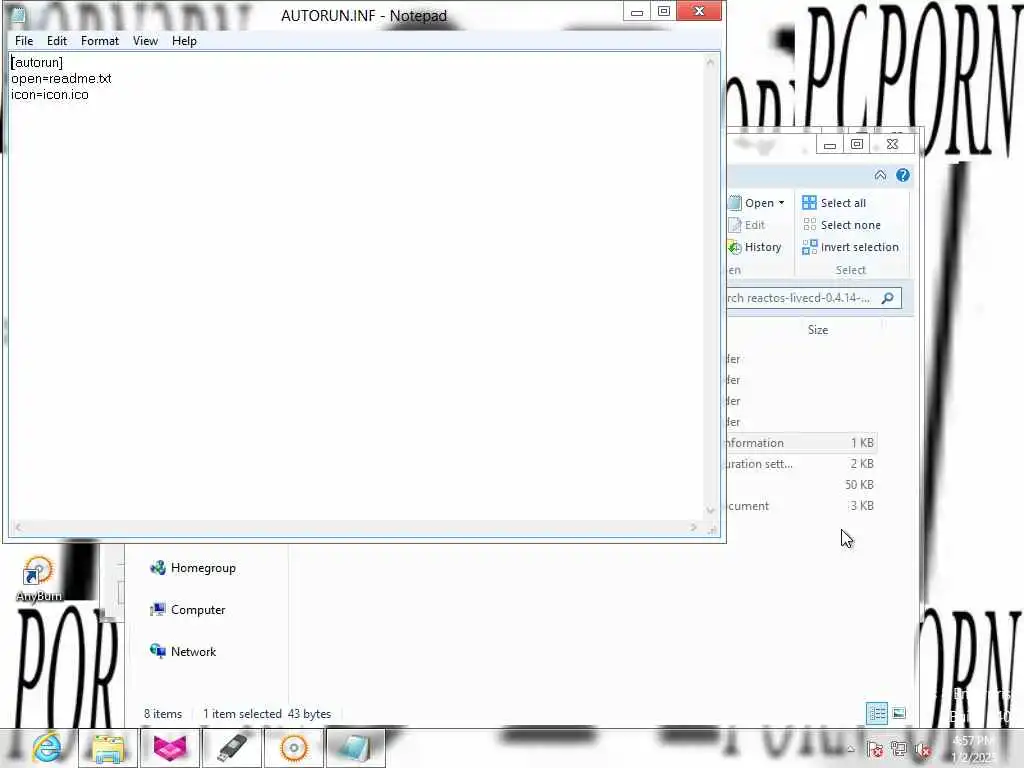This screenshot has width=1024, height=768.
Task: Click Notepad vertical scrollbar up arrow
Action: 711,63
